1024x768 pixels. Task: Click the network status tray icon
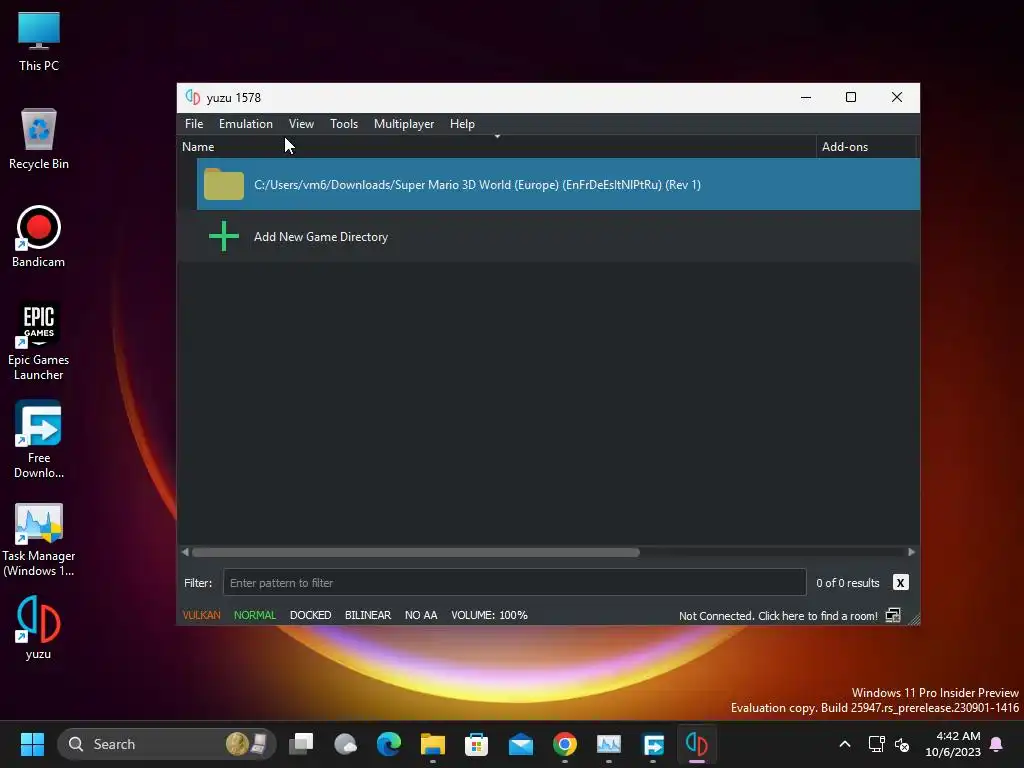pyautogui.click(x=876, y=744)
